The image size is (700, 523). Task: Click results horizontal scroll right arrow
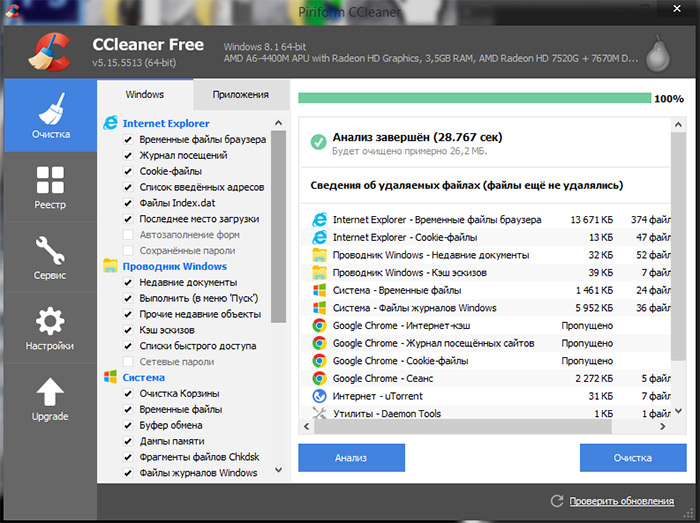(662, 426)
